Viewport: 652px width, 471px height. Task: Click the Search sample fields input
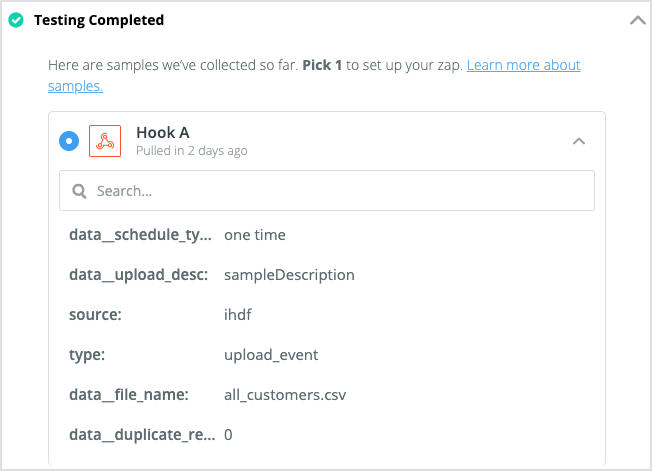pos(327,191)
